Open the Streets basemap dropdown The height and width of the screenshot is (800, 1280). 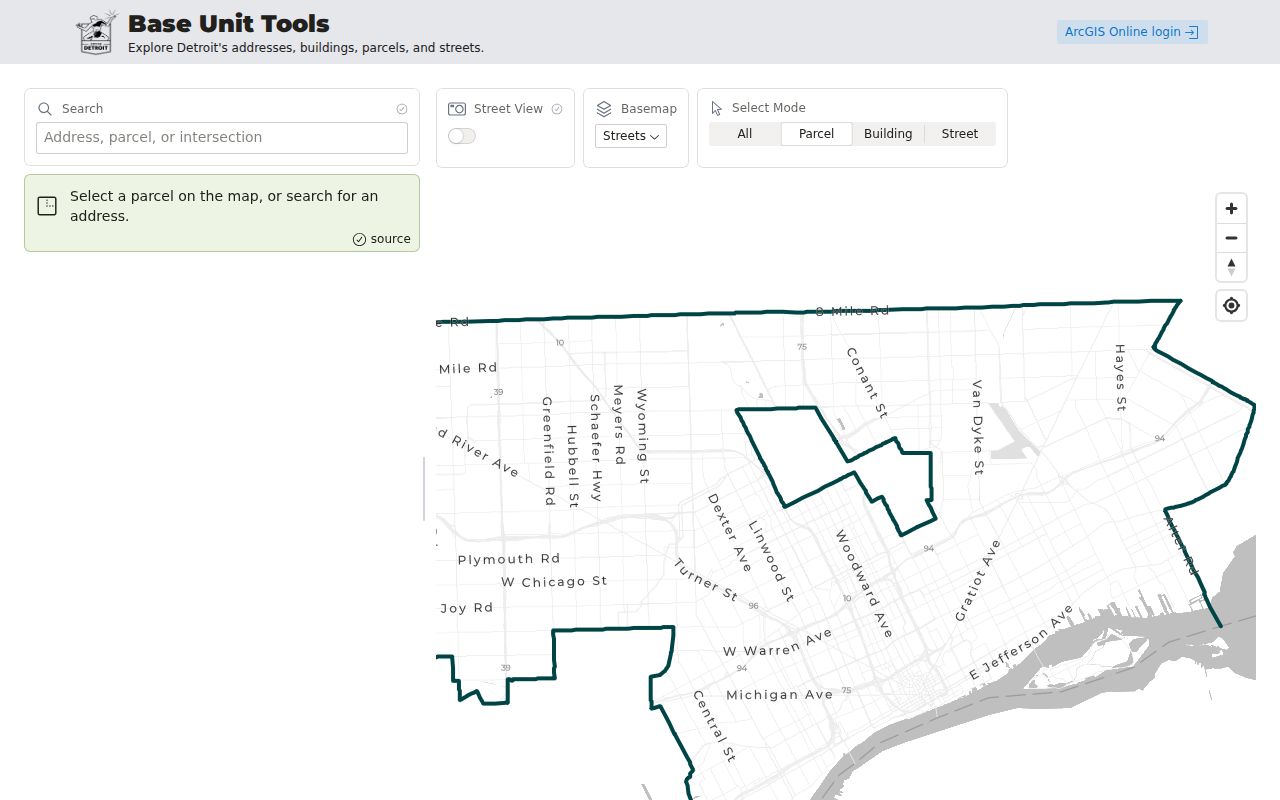point(631,136)
